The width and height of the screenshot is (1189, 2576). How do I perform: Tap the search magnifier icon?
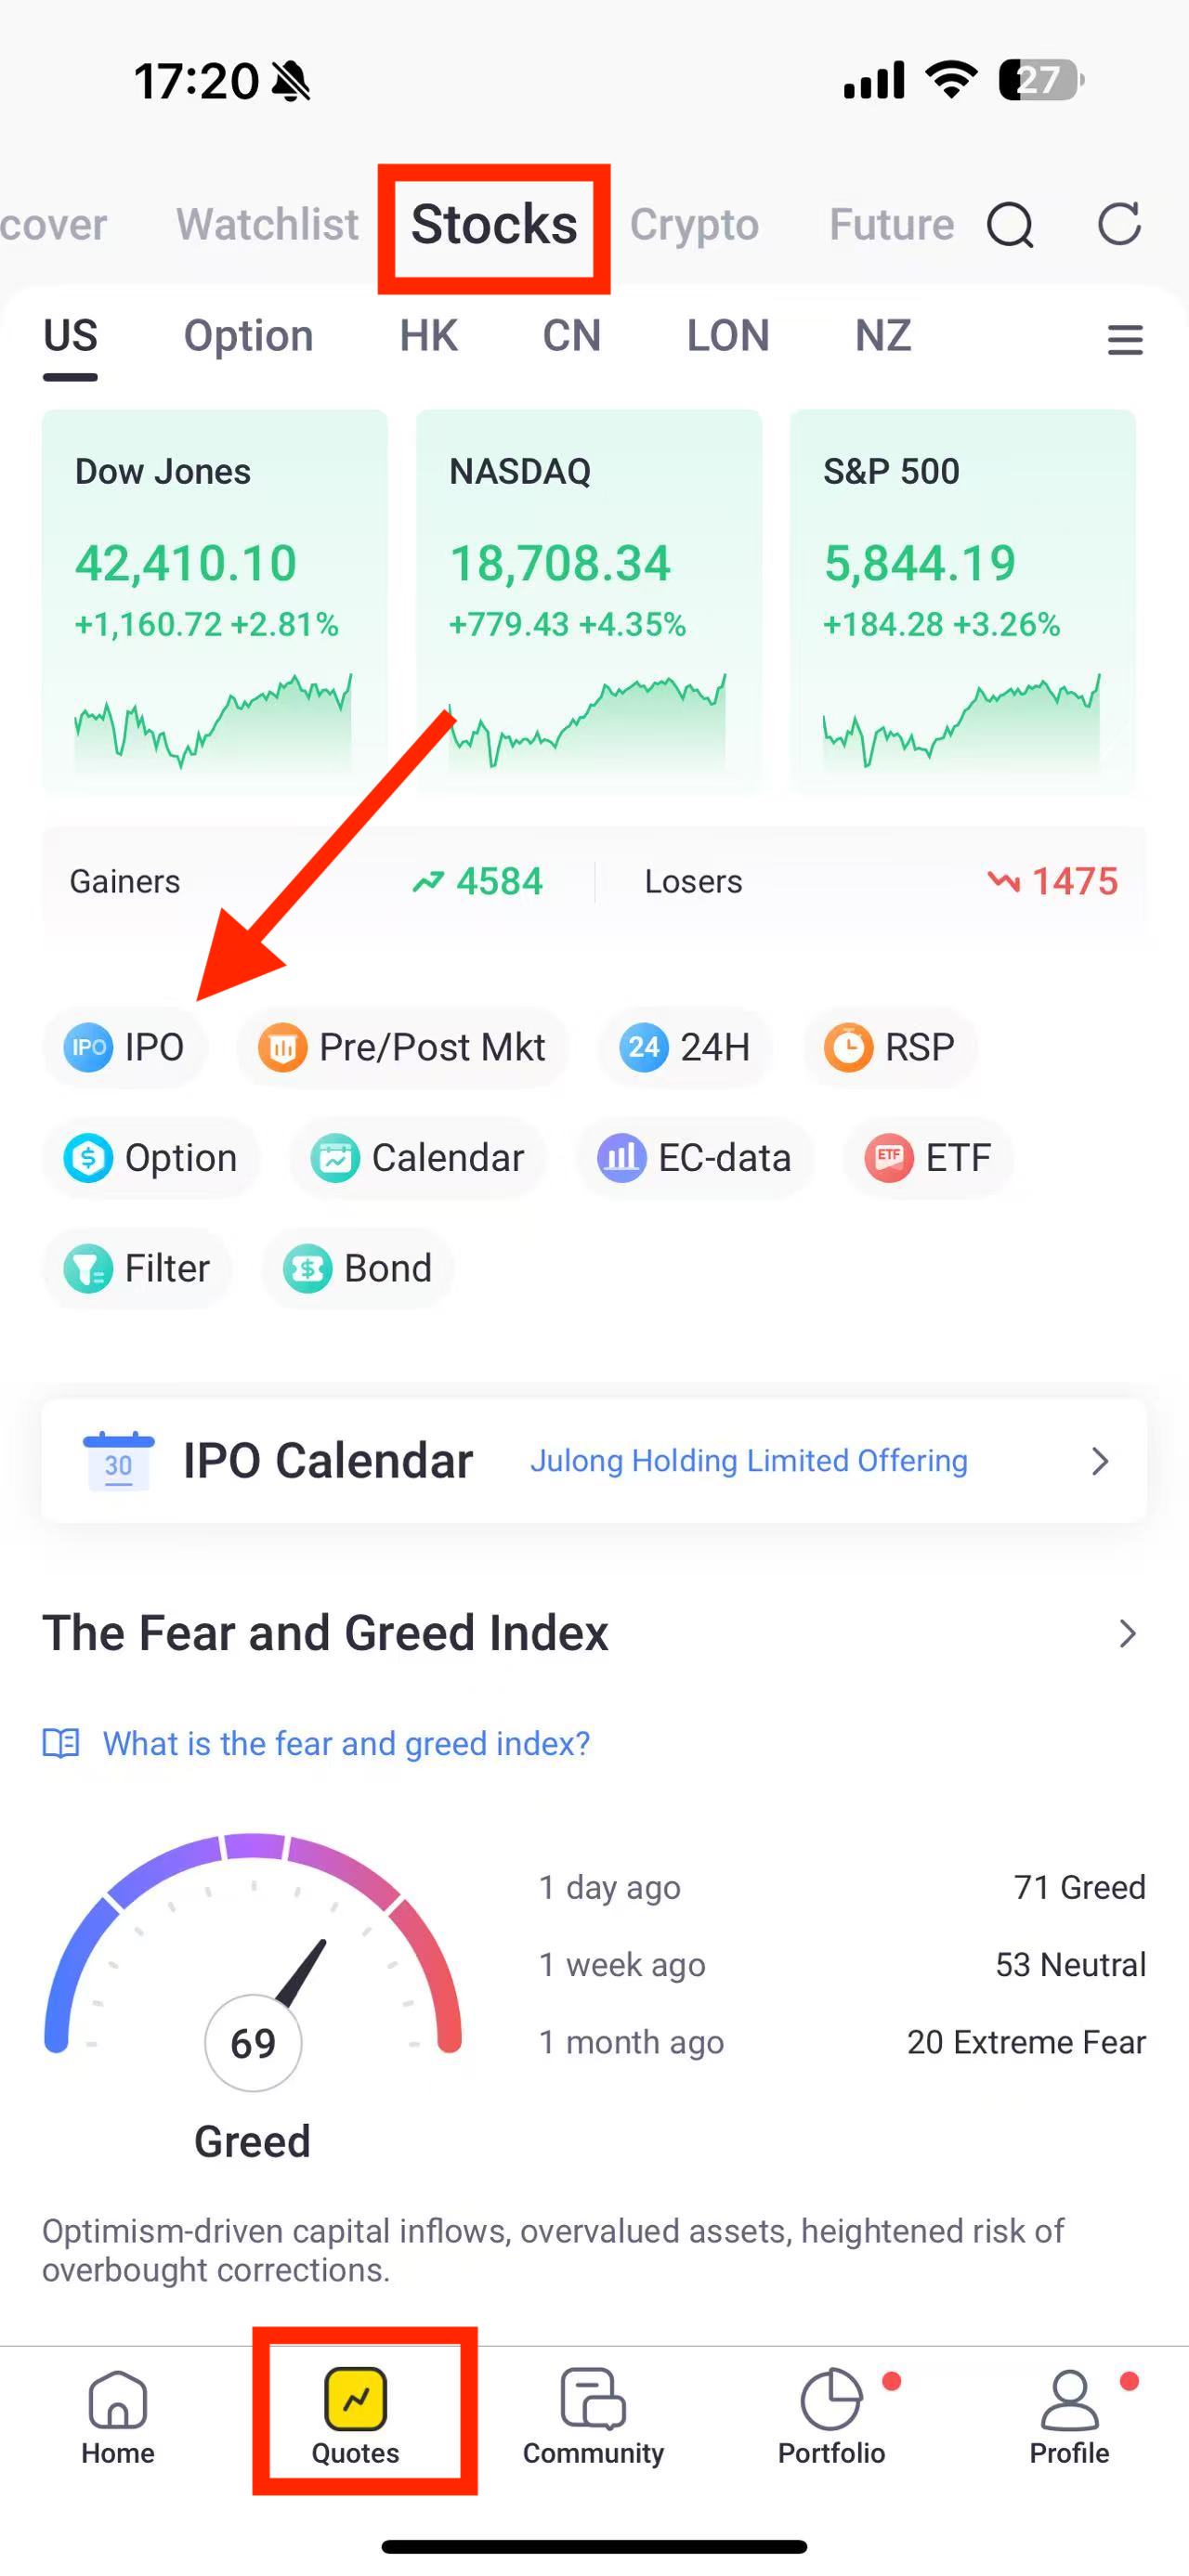(x=1010, y=224)
